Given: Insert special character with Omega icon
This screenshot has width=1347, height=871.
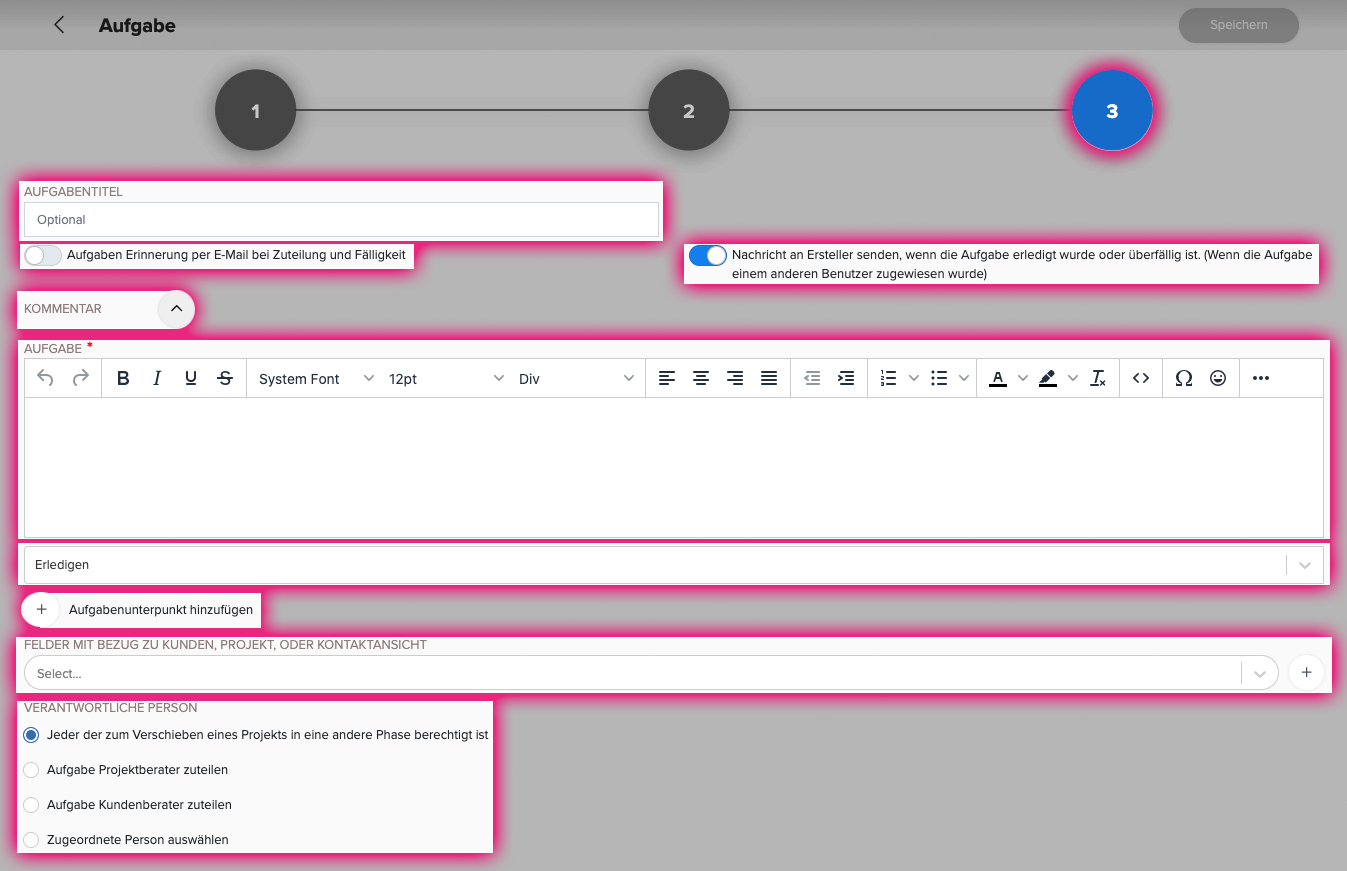Looking at the screenshot, I should [x=1184, y=378].
